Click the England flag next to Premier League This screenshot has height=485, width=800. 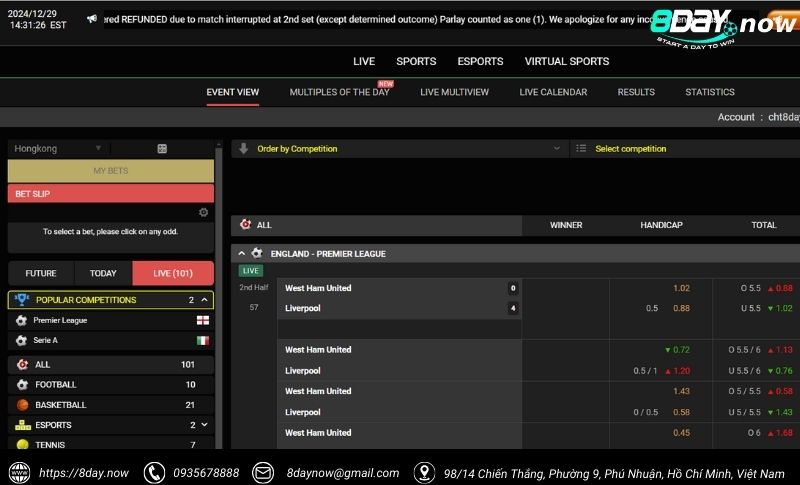coord(203,321)
